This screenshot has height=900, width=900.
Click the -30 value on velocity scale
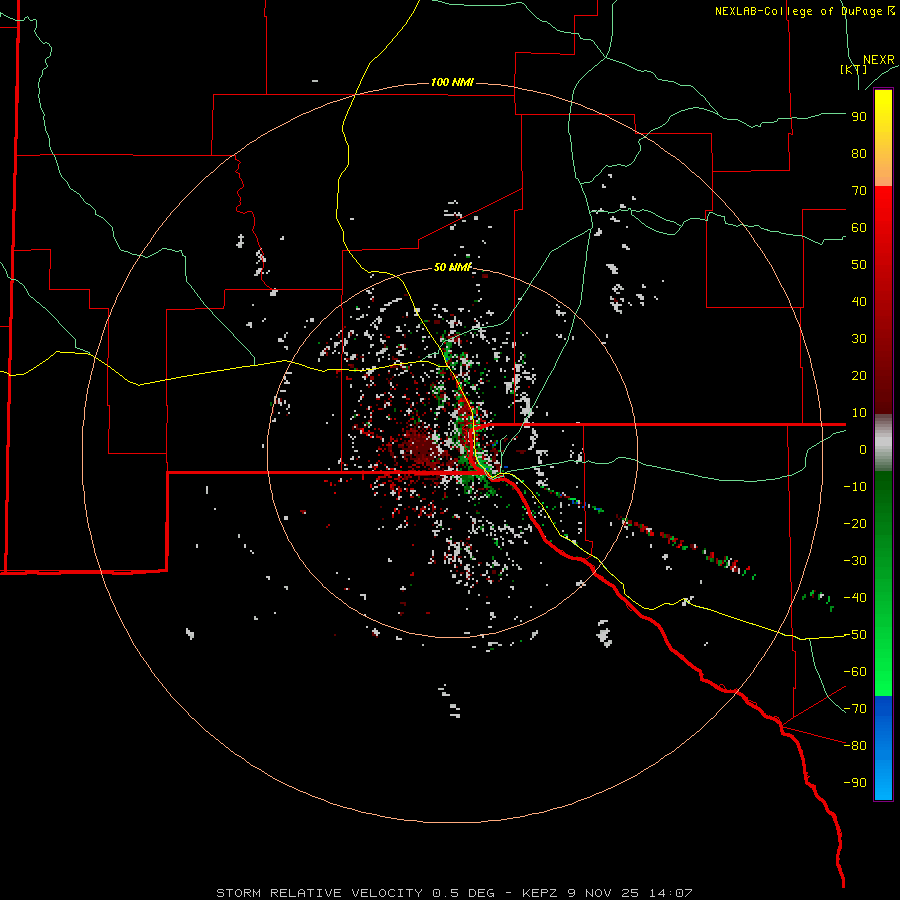pos(855,561)
